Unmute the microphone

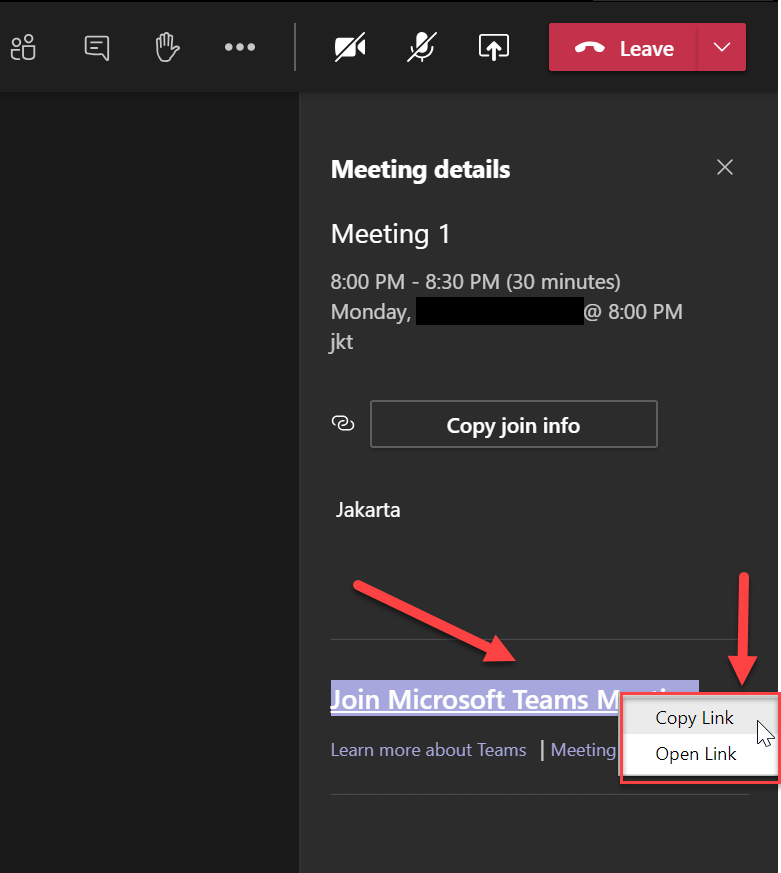[421, 47]
